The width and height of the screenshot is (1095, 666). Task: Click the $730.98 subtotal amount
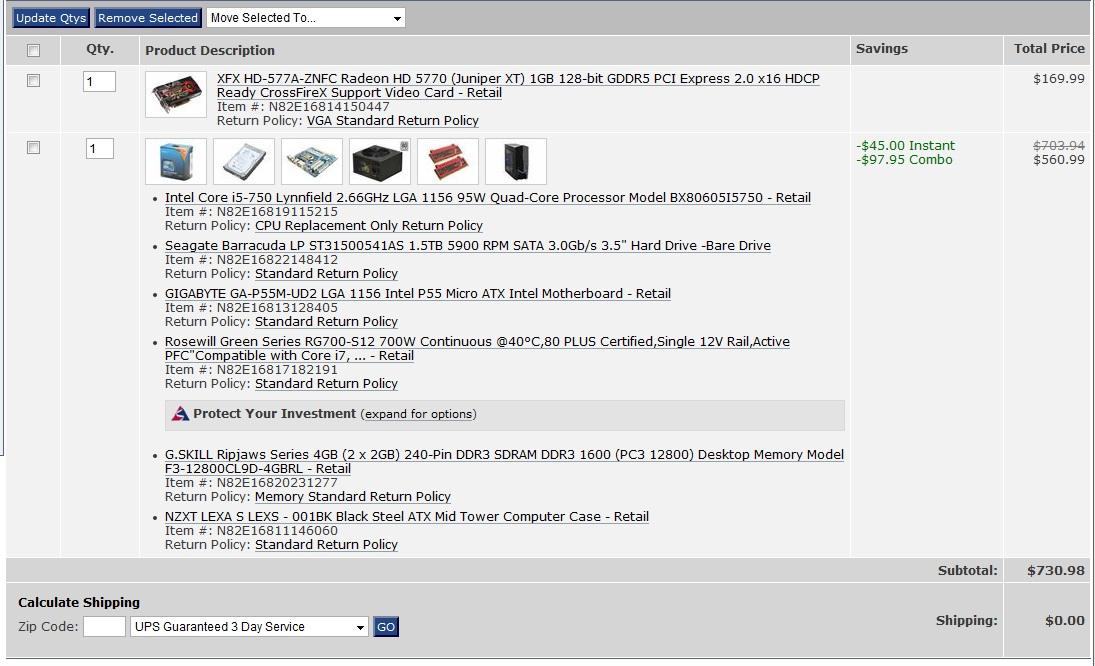(x=1056, y=571)
